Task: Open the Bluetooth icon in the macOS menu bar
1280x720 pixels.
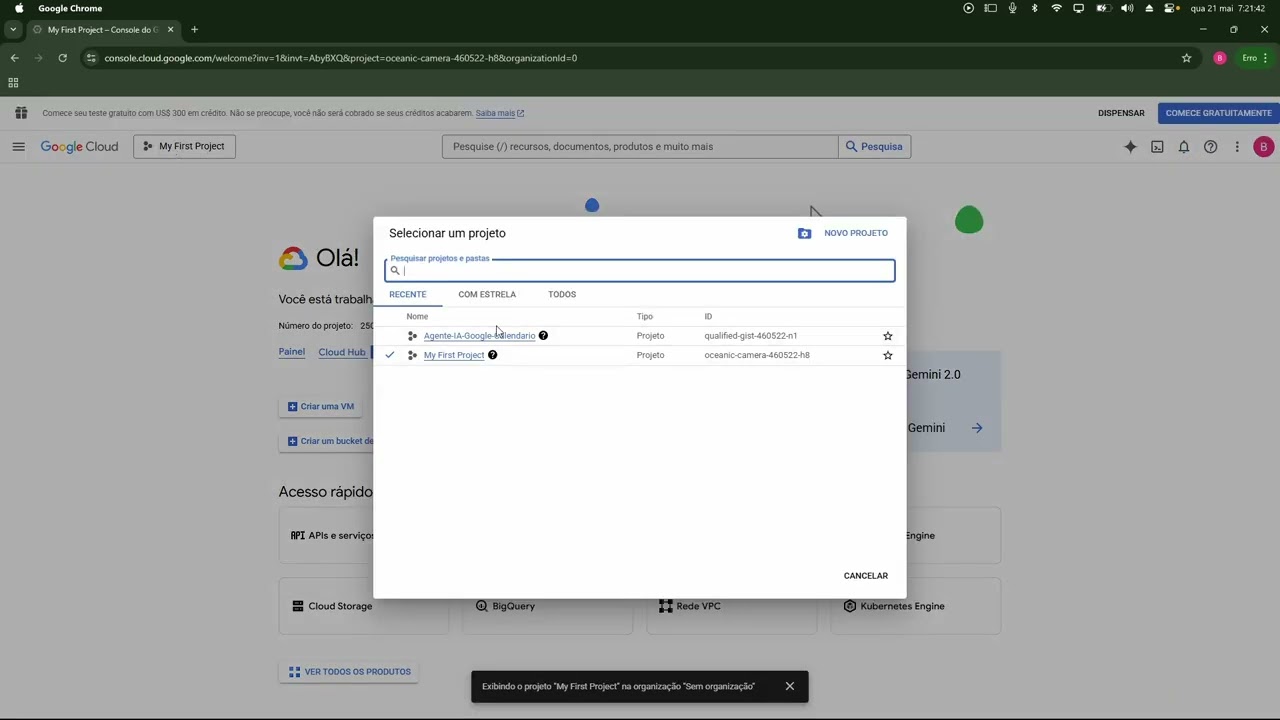Action: (x=1034, y=8)
